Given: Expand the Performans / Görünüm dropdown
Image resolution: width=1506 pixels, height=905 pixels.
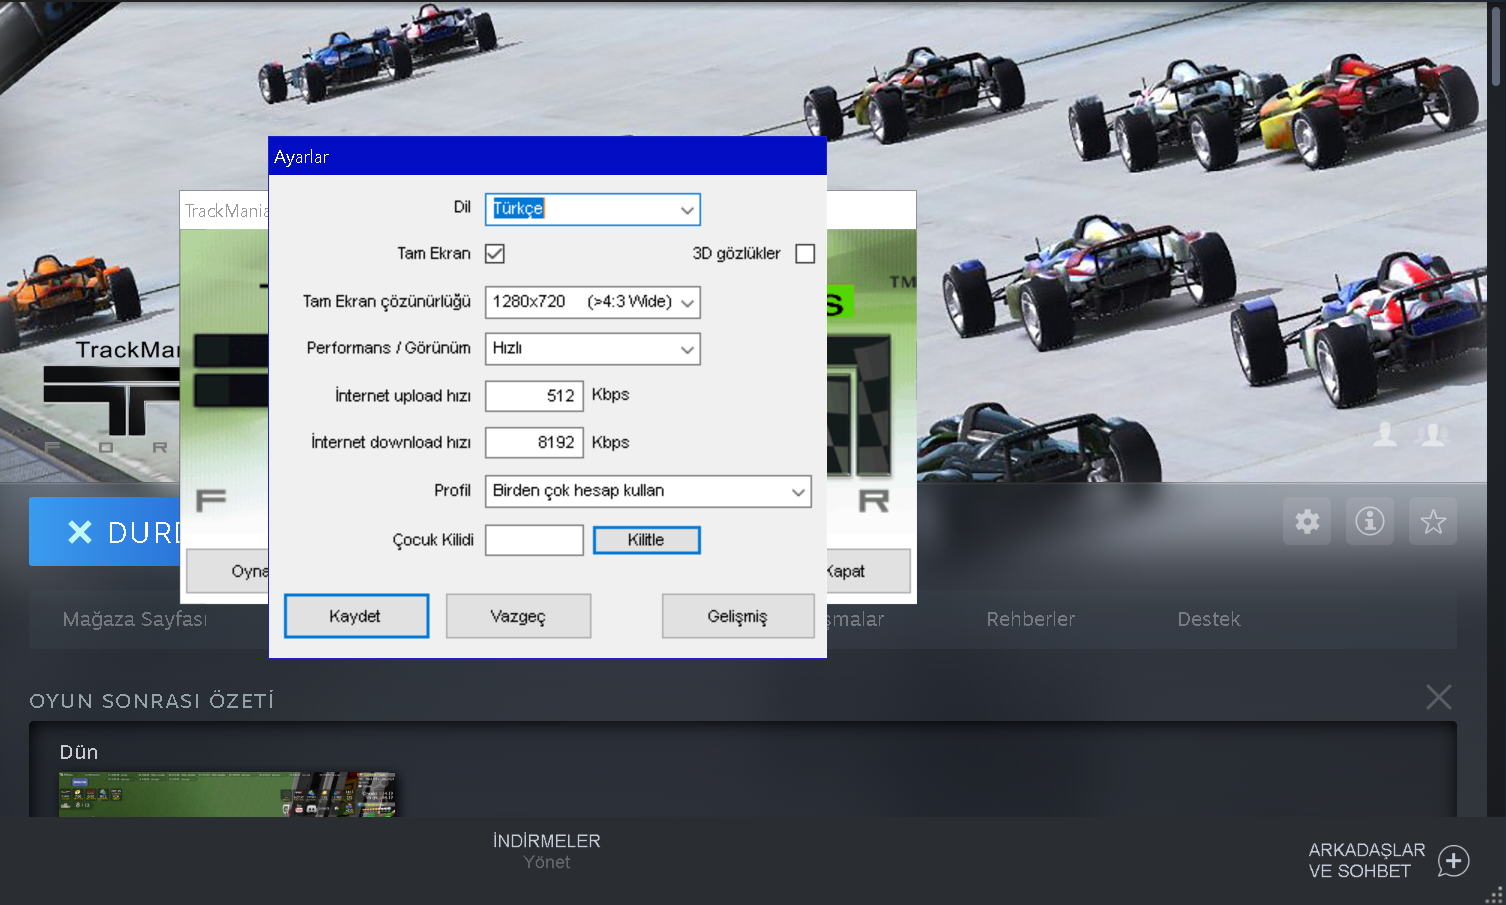Looking at the screenshot, I should (x=593, y=349).
